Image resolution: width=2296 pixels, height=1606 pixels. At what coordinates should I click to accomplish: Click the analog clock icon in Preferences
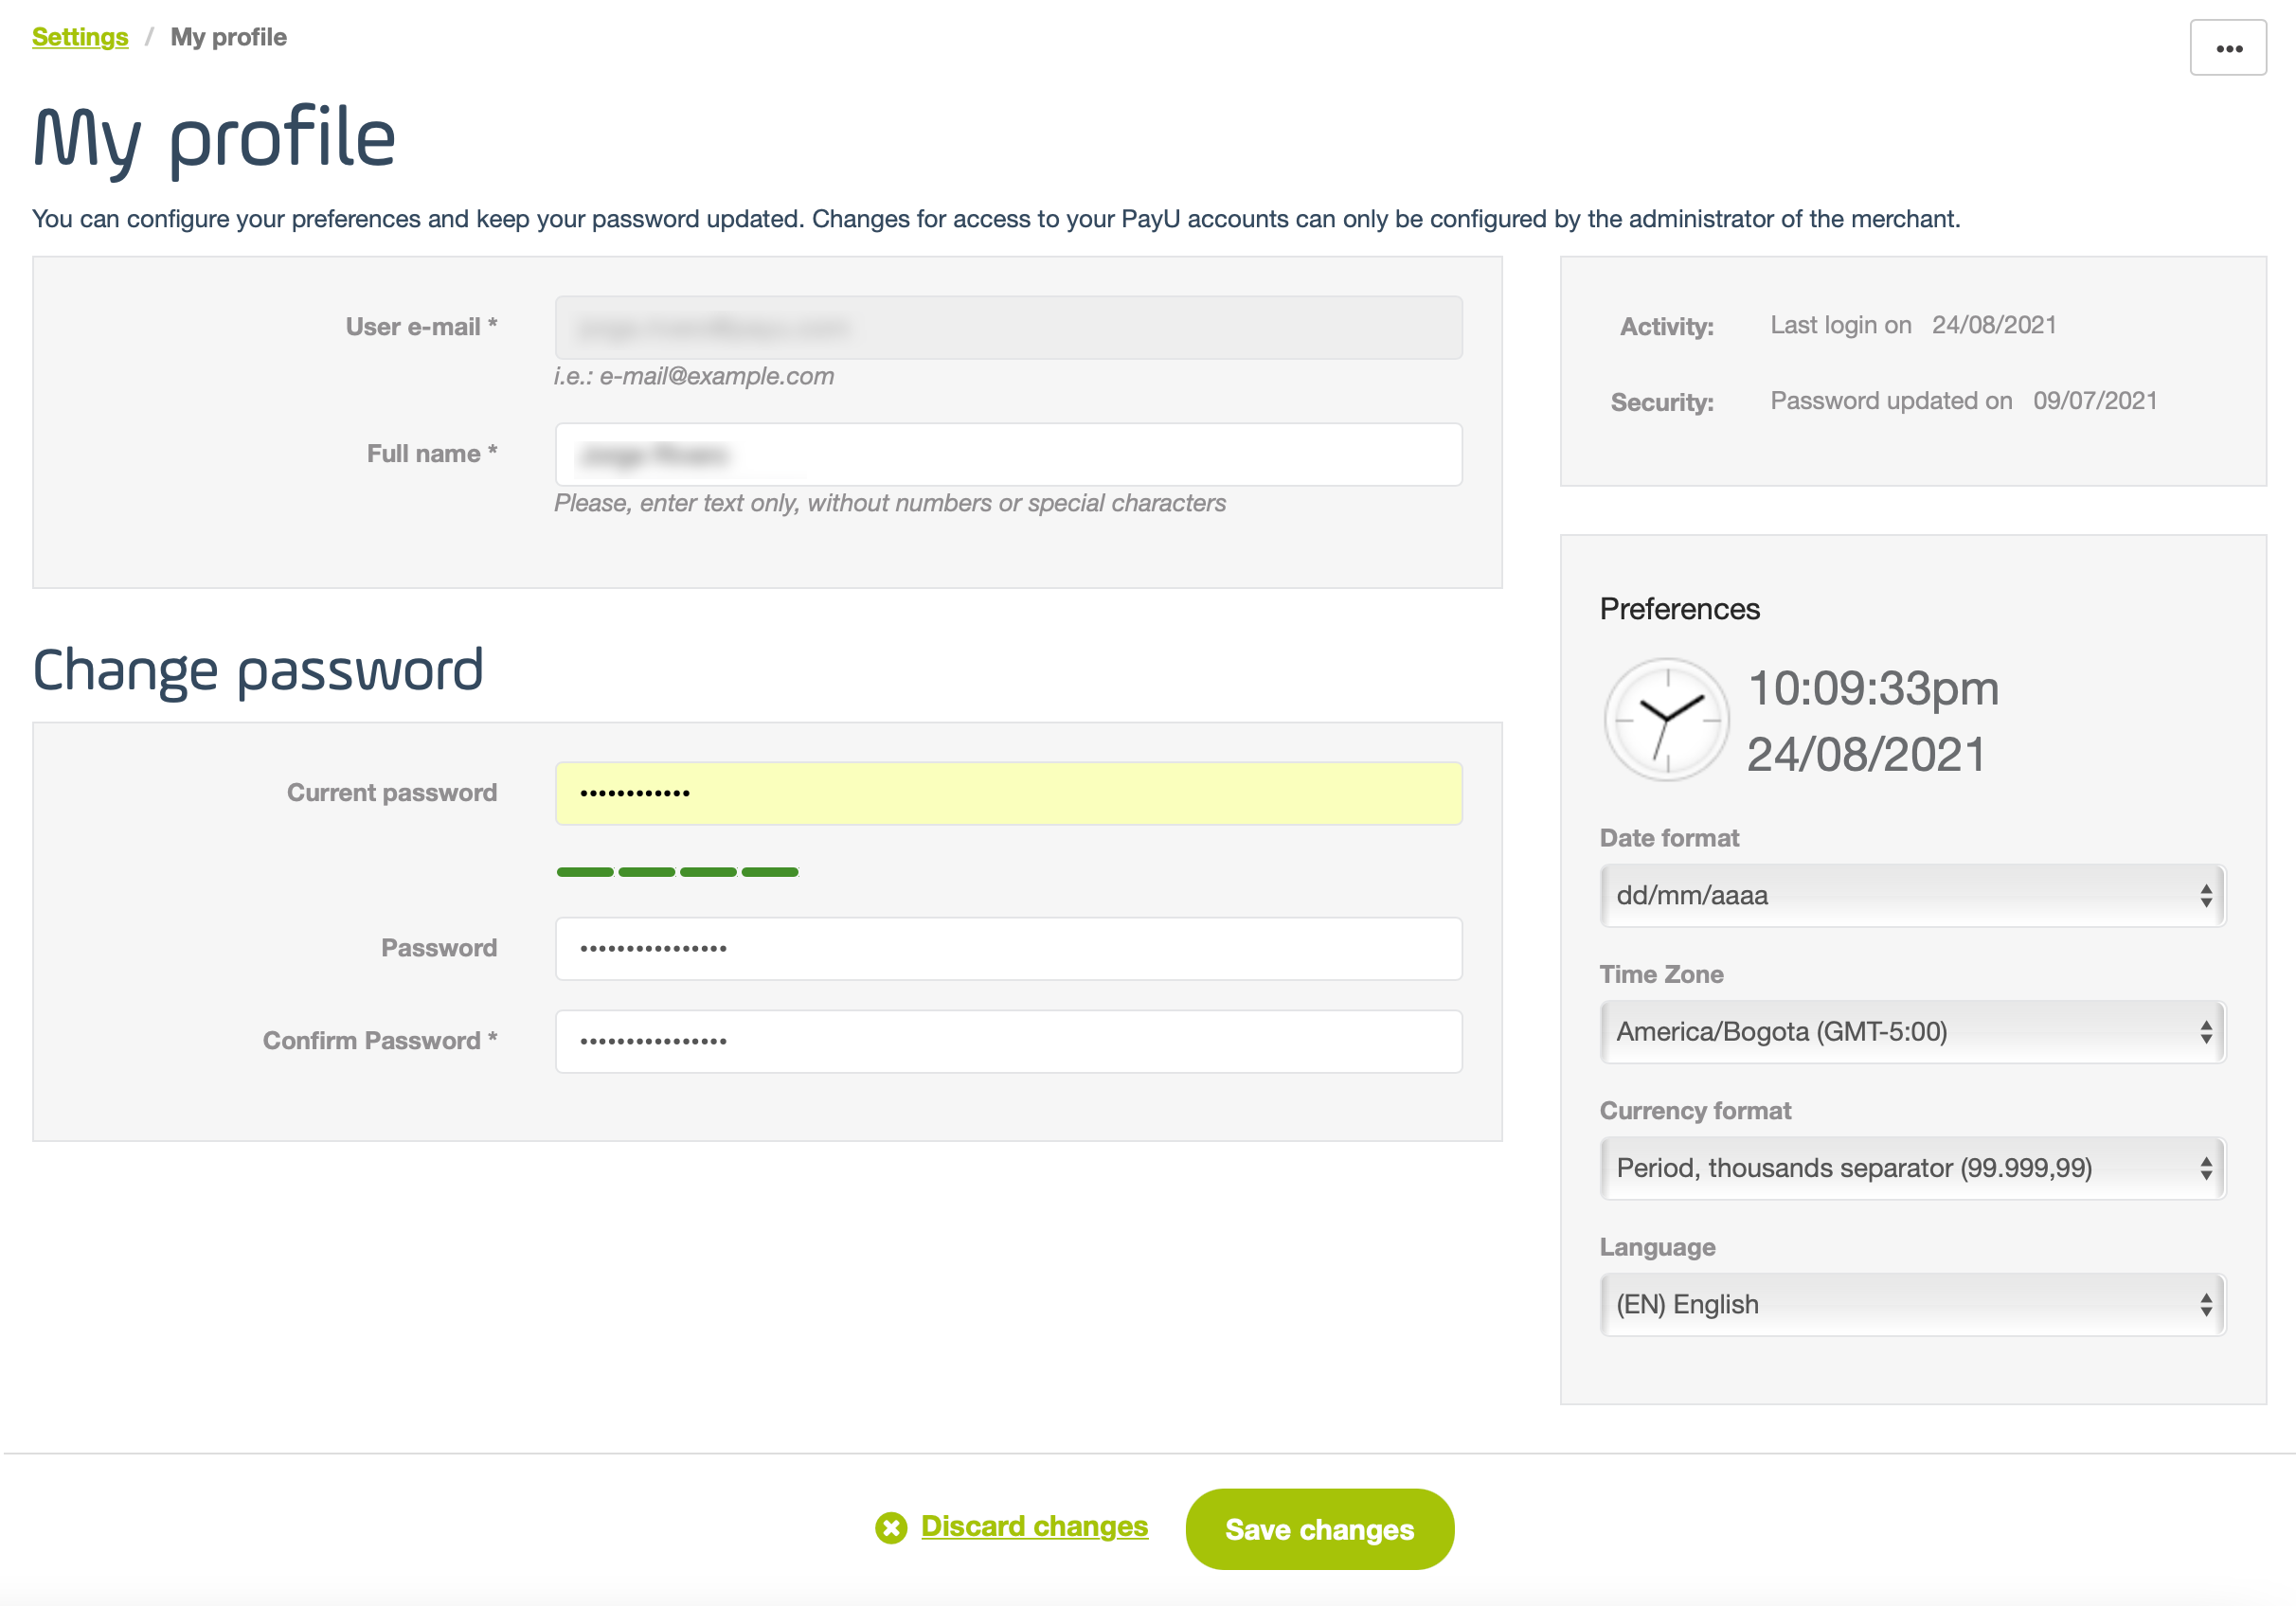pos(1666,719)
